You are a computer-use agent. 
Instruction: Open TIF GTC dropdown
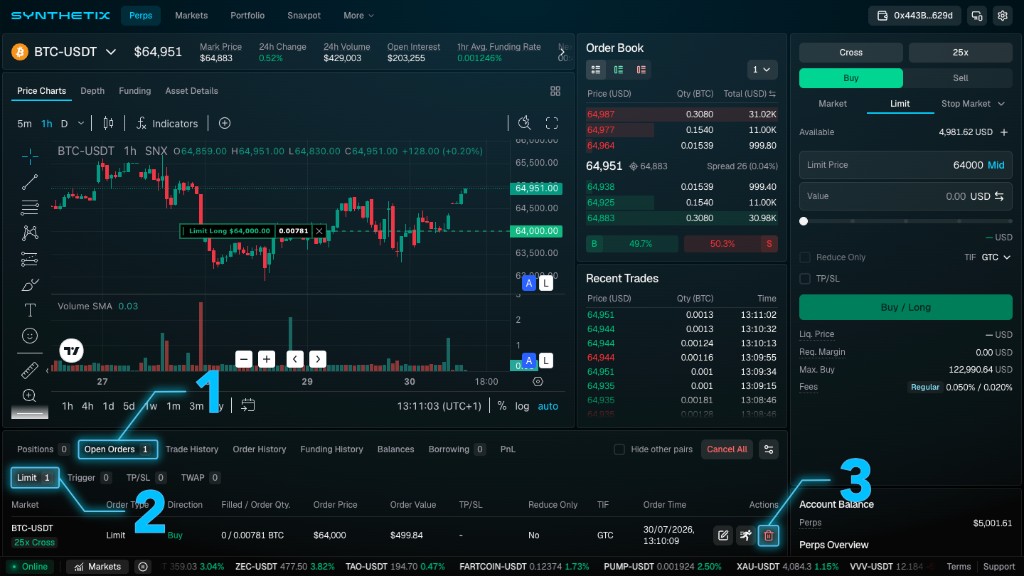[996, 257]
